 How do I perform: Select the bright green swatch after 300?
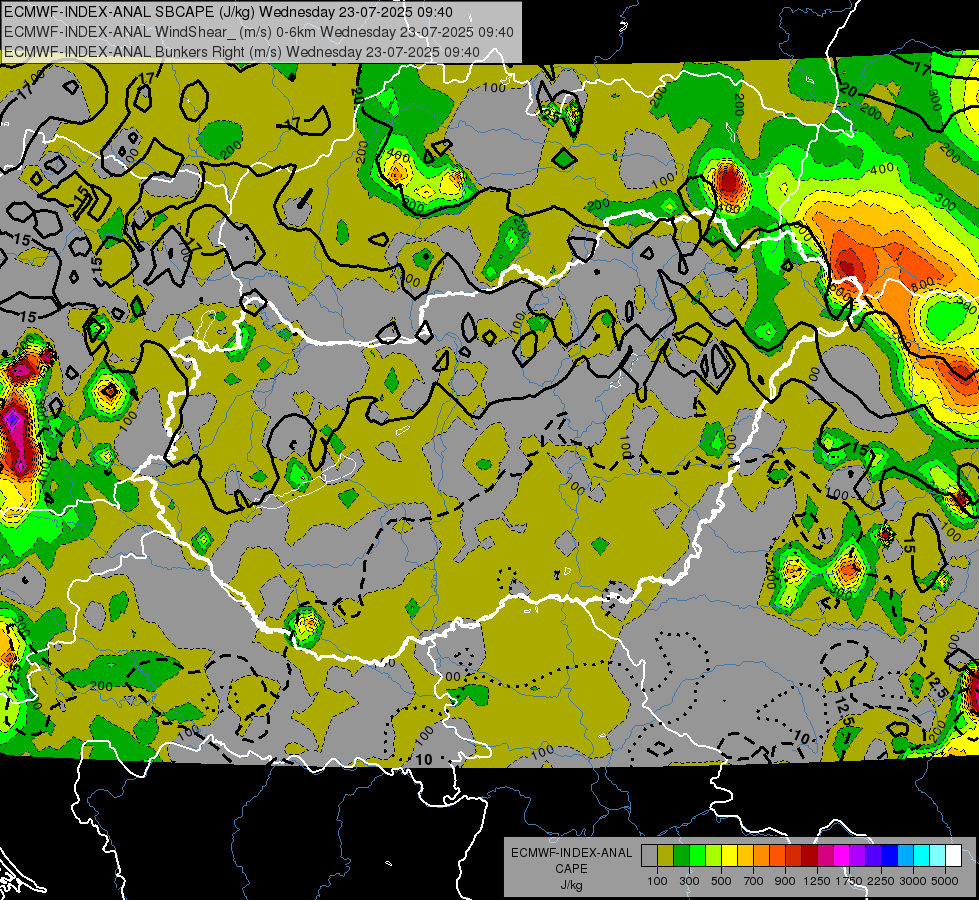[697, 855]
